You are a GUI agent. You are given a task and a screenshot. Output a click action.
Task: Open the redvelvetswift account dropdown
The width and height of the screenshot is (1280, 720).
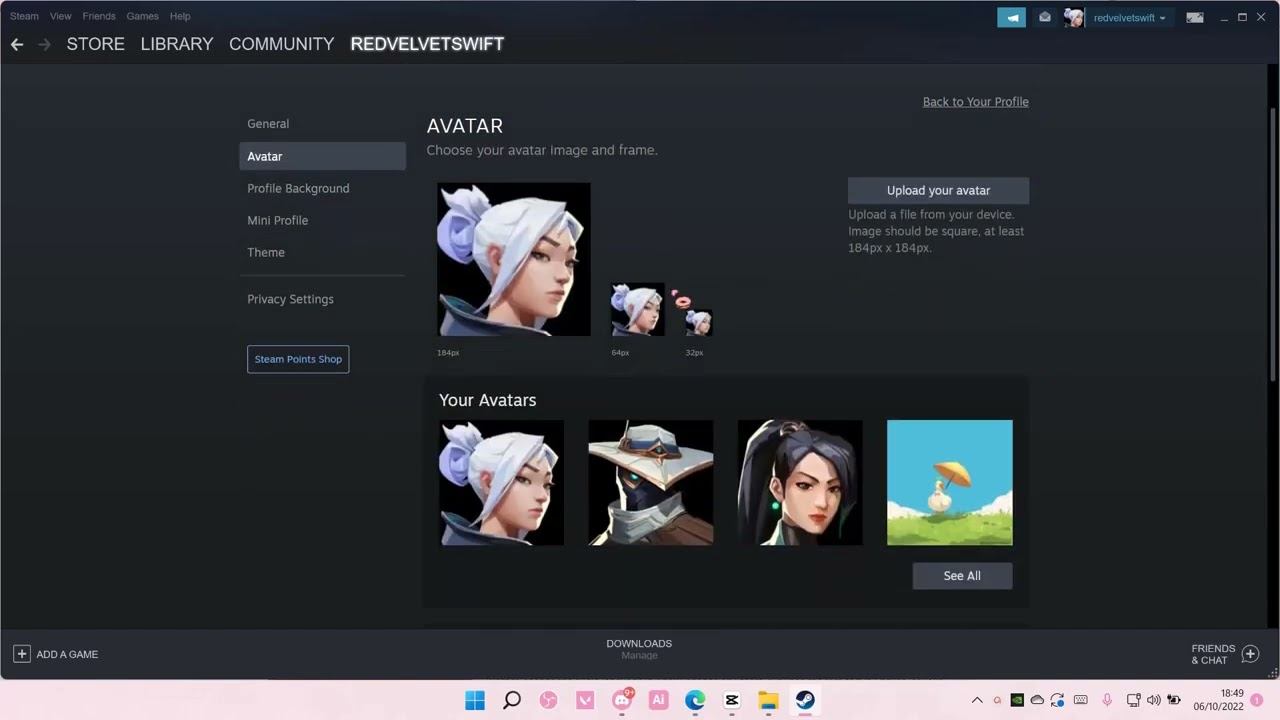point(1129,18)
